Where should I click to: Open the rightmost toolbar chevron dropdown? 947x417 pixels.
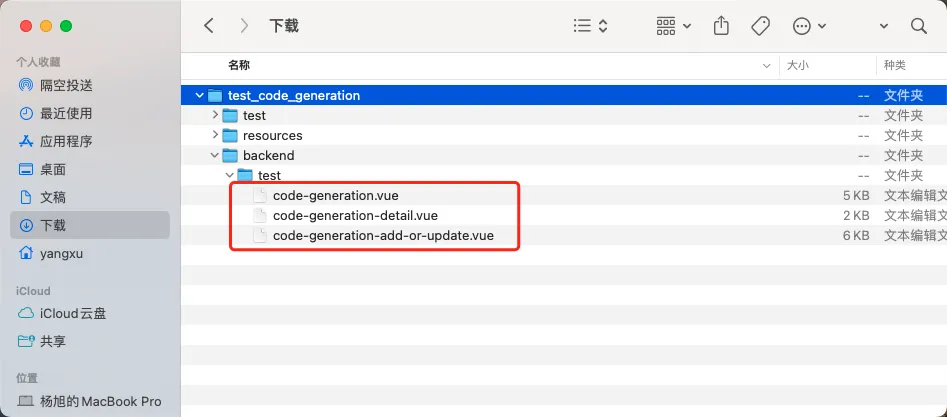click(x=884, y=27)
